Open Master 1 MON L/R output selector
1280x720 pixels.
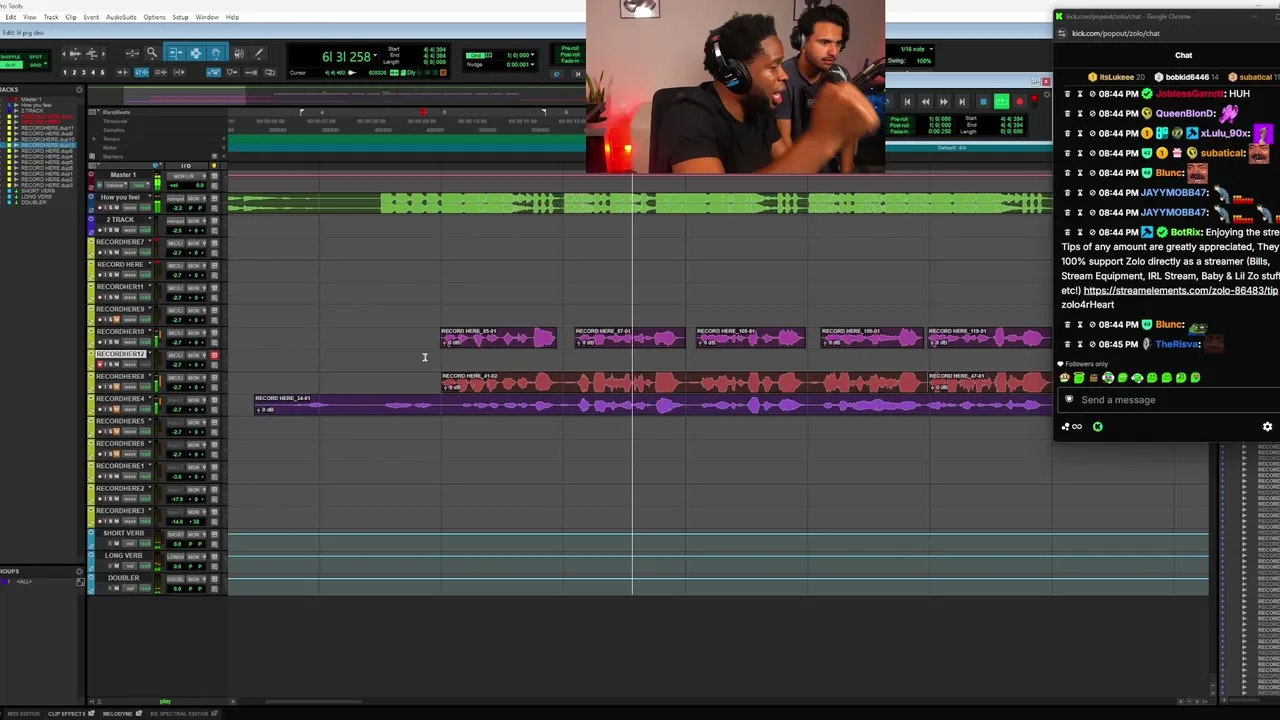pyautogui.click(x=187, y=176)
